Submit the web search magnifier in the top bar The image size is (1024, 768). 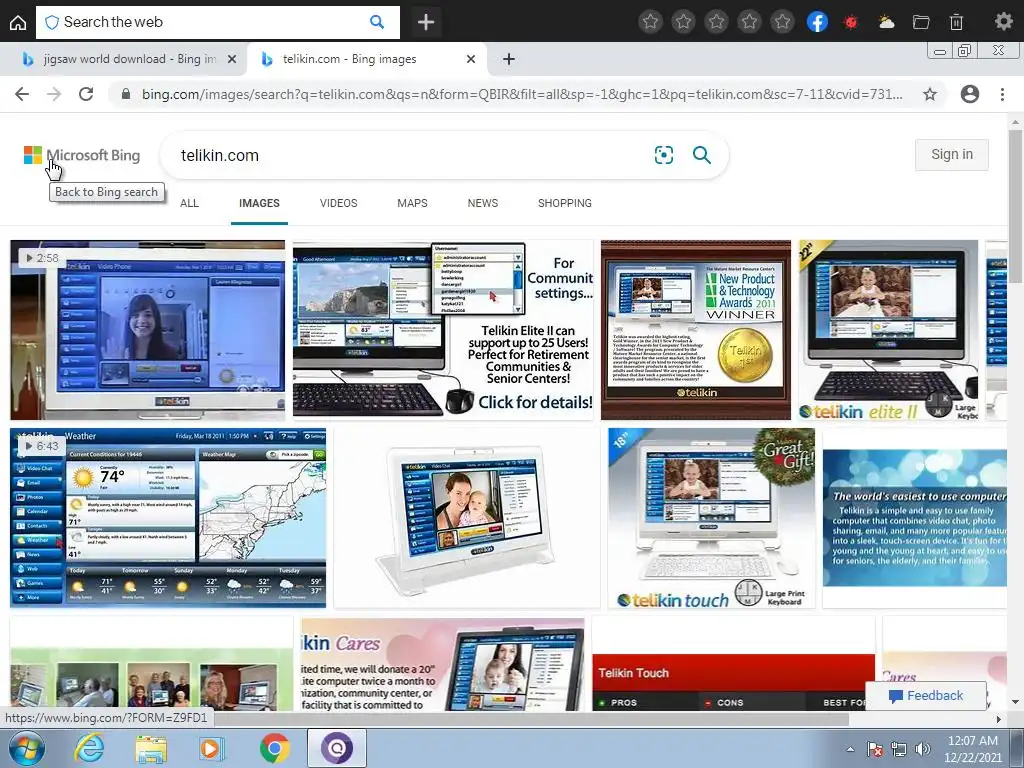point(377,22)
